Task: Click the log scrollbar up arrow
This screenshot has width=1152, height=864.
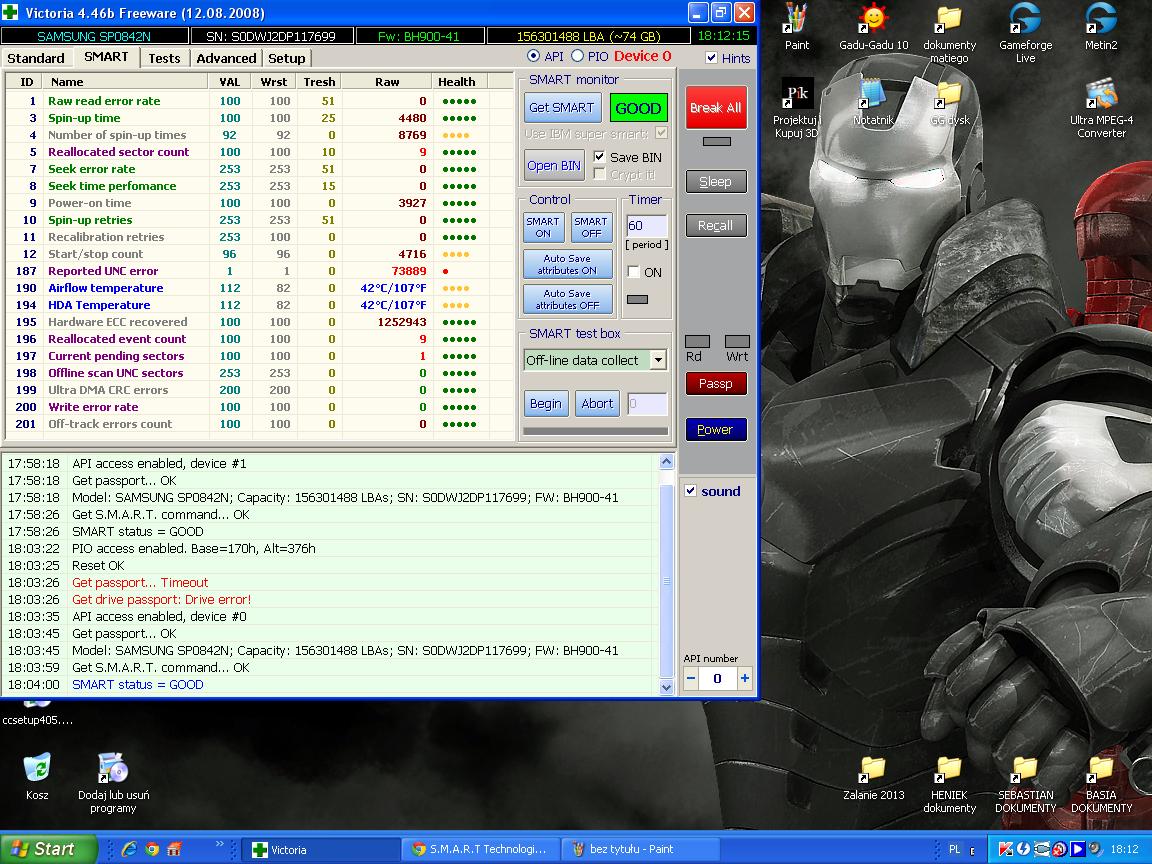Action: 666,461
